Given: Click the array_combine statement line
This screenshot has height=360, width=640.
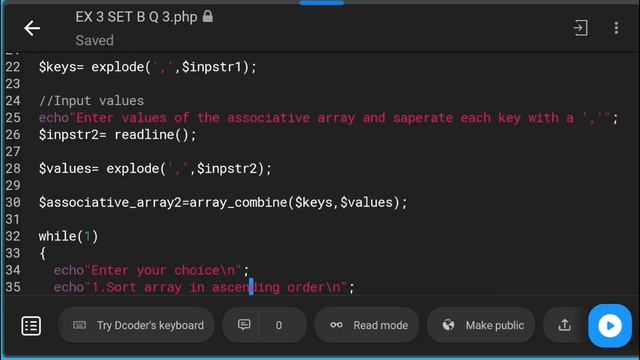Looking at the screenshot, I should (223, 202).
